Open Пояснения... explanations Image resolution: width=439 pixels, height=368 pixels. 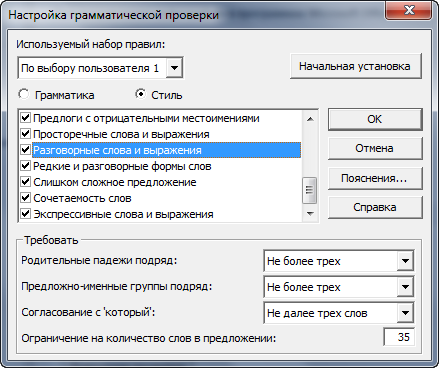(375, 178)
